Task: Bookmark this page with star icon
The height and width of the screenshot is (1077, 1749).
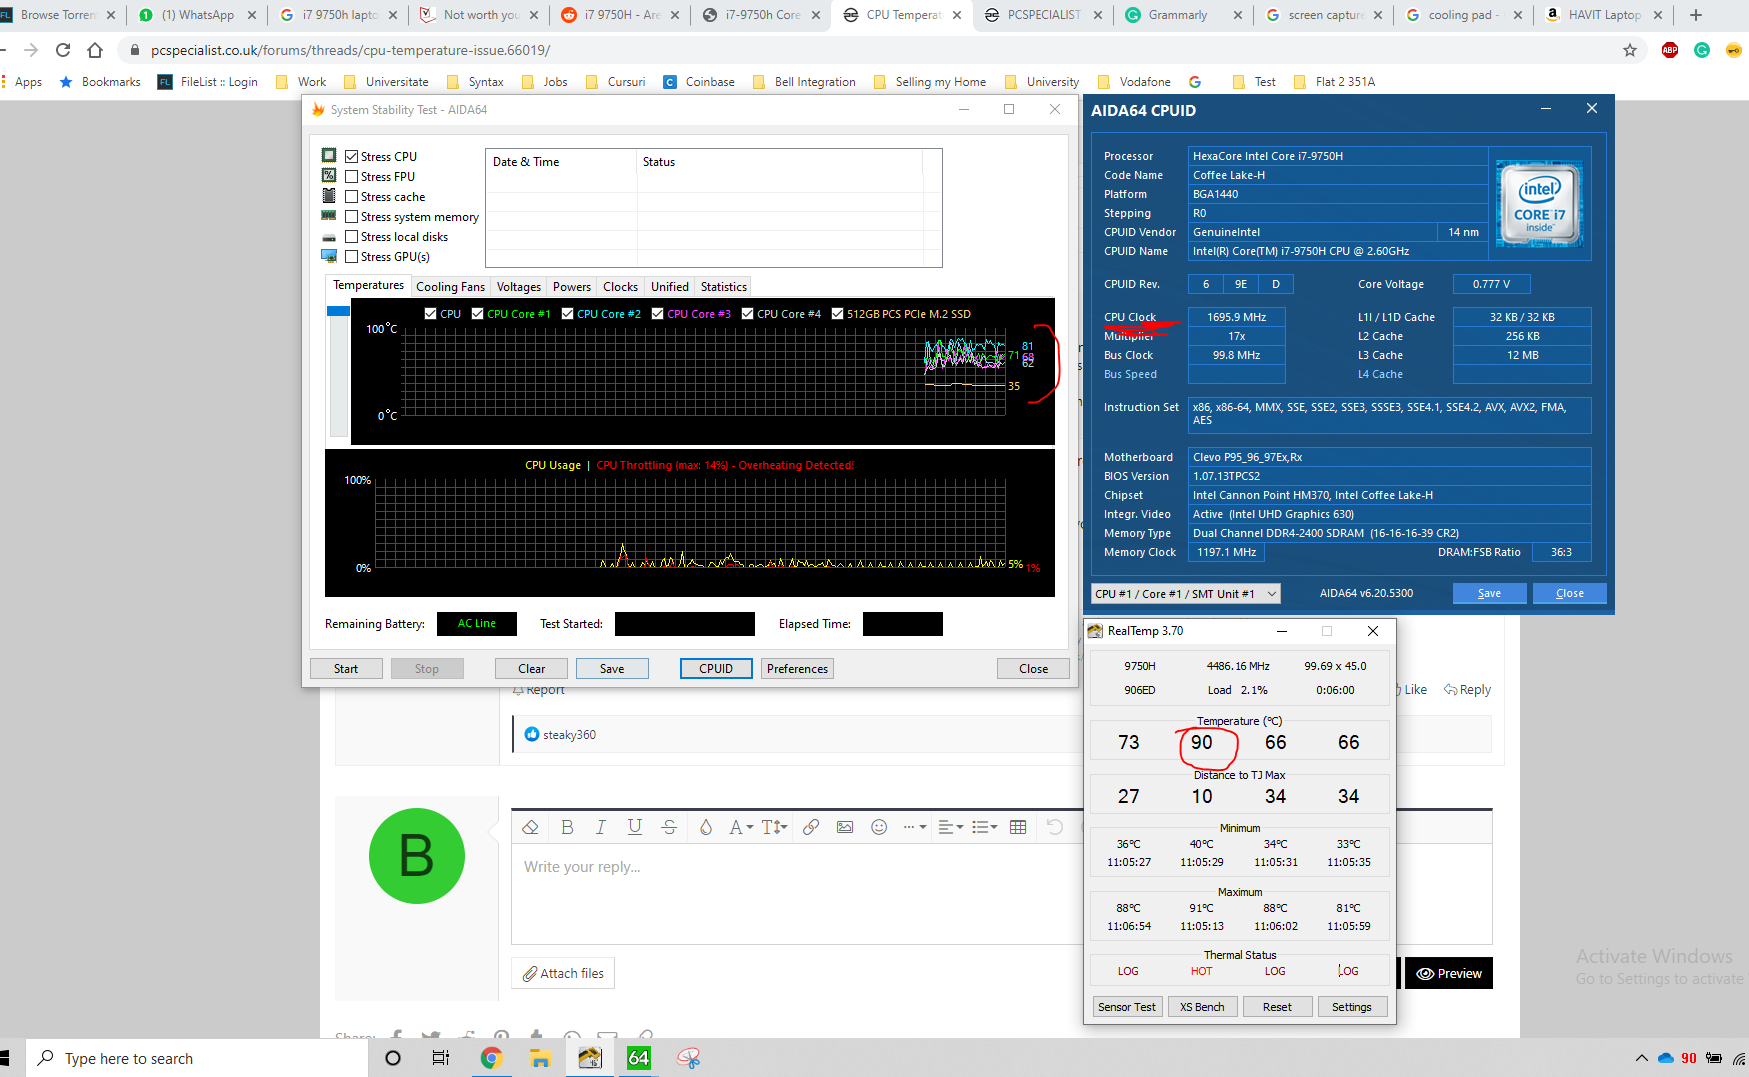Action: [x=1630, y=50]
